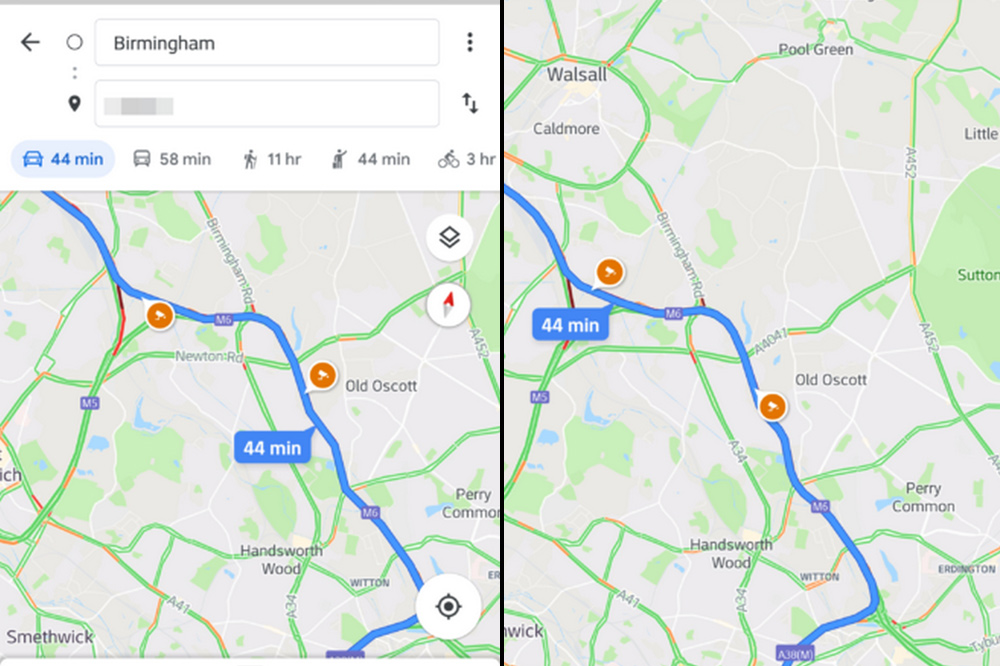Viewport: 1000px width, 666px height.
Task: Tap the compass to face north
Action: click(449, 305)
